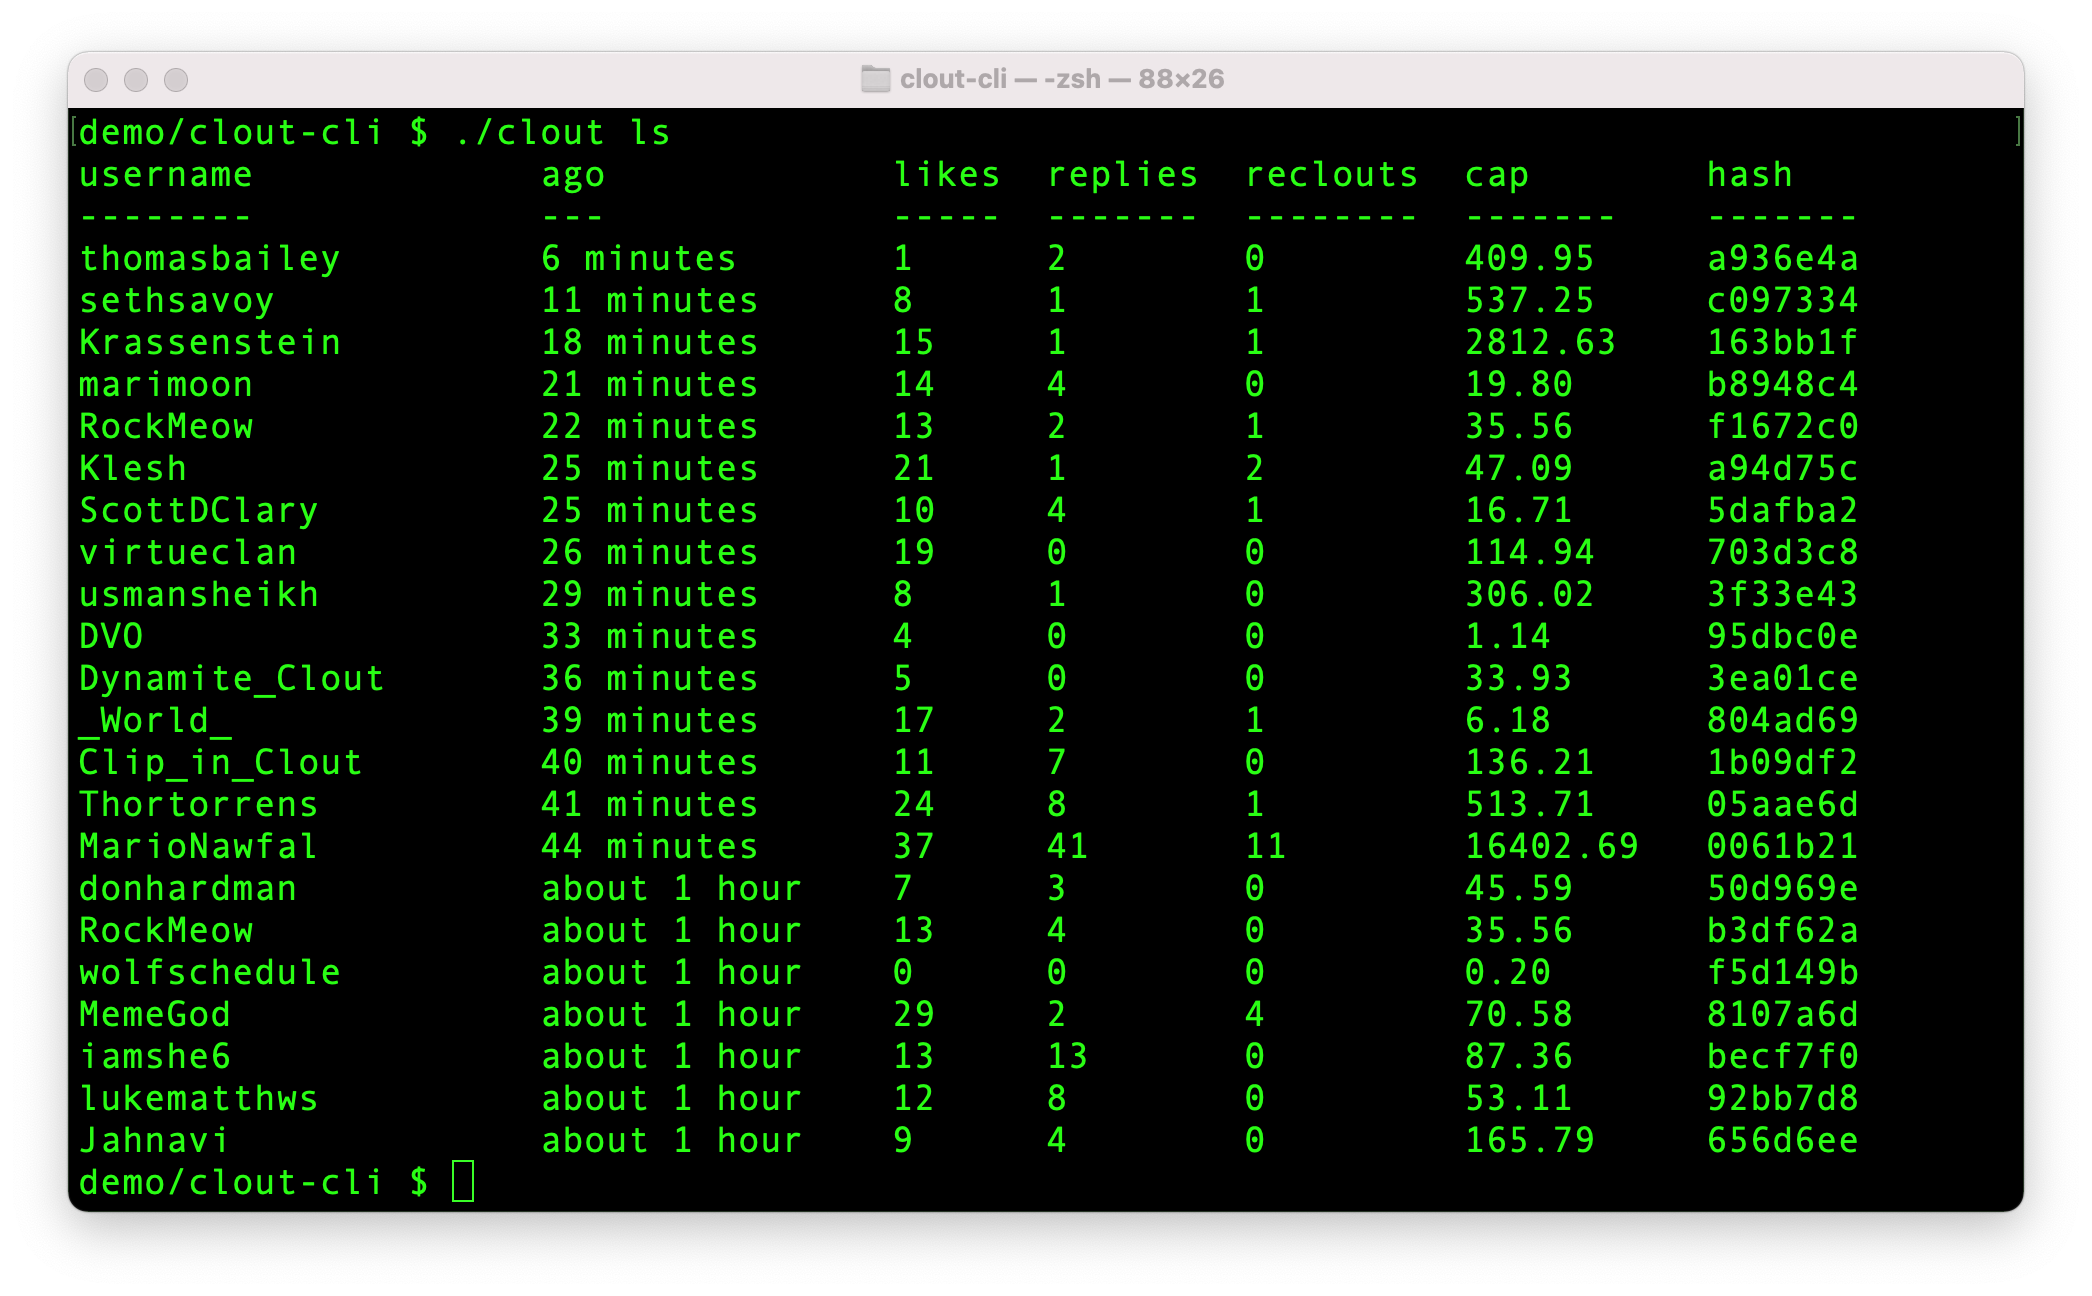Click the folder icon in title bar
2092x1296 pixels.
tap(875, 79)
